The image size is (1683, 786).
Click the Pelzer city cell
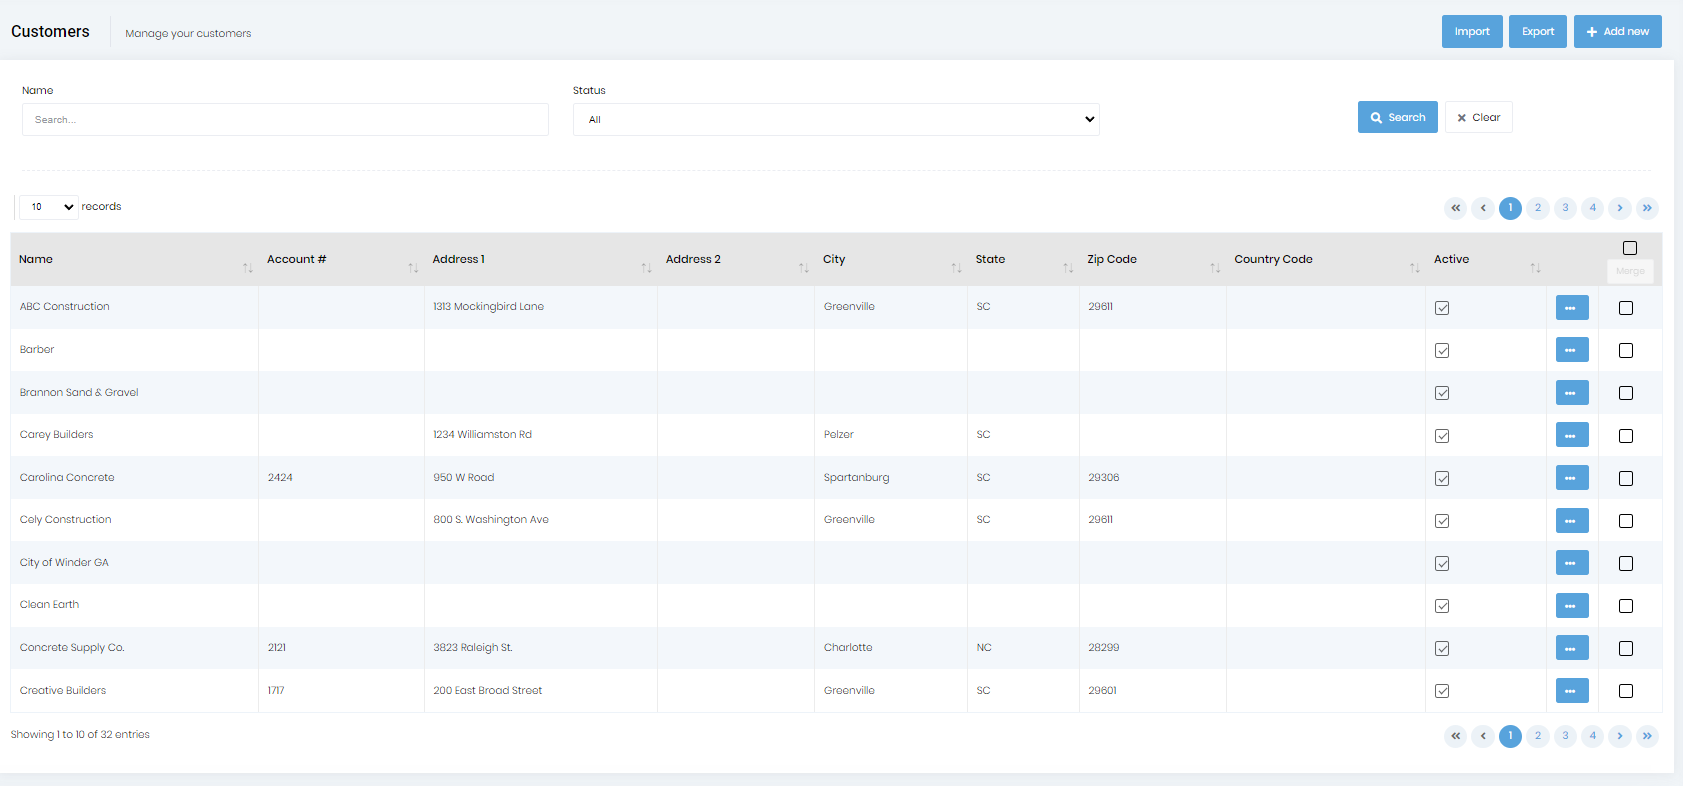[x=839, y=434]
